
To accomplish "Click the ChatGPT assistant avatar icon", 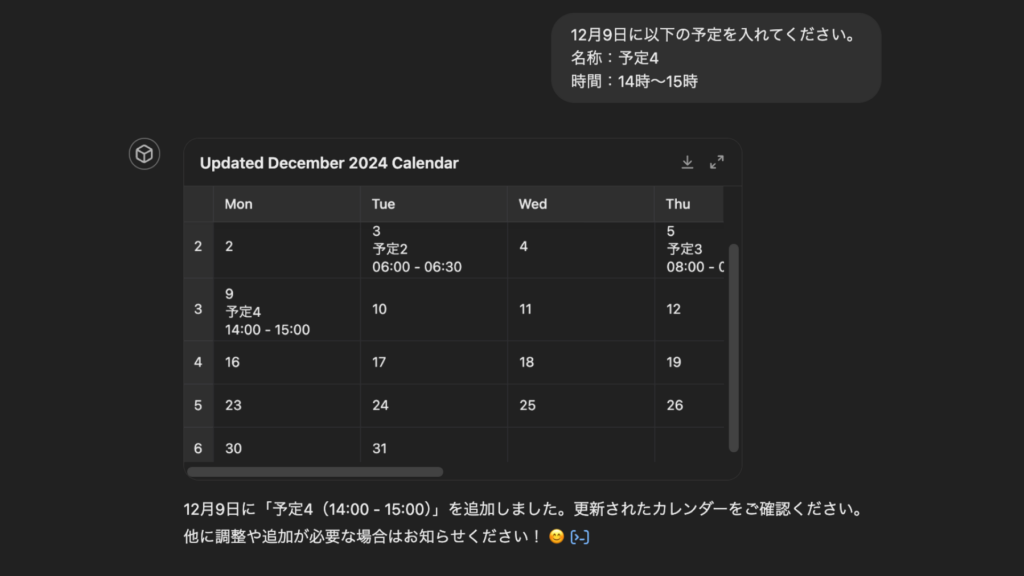I will click(x=144, y=154).
